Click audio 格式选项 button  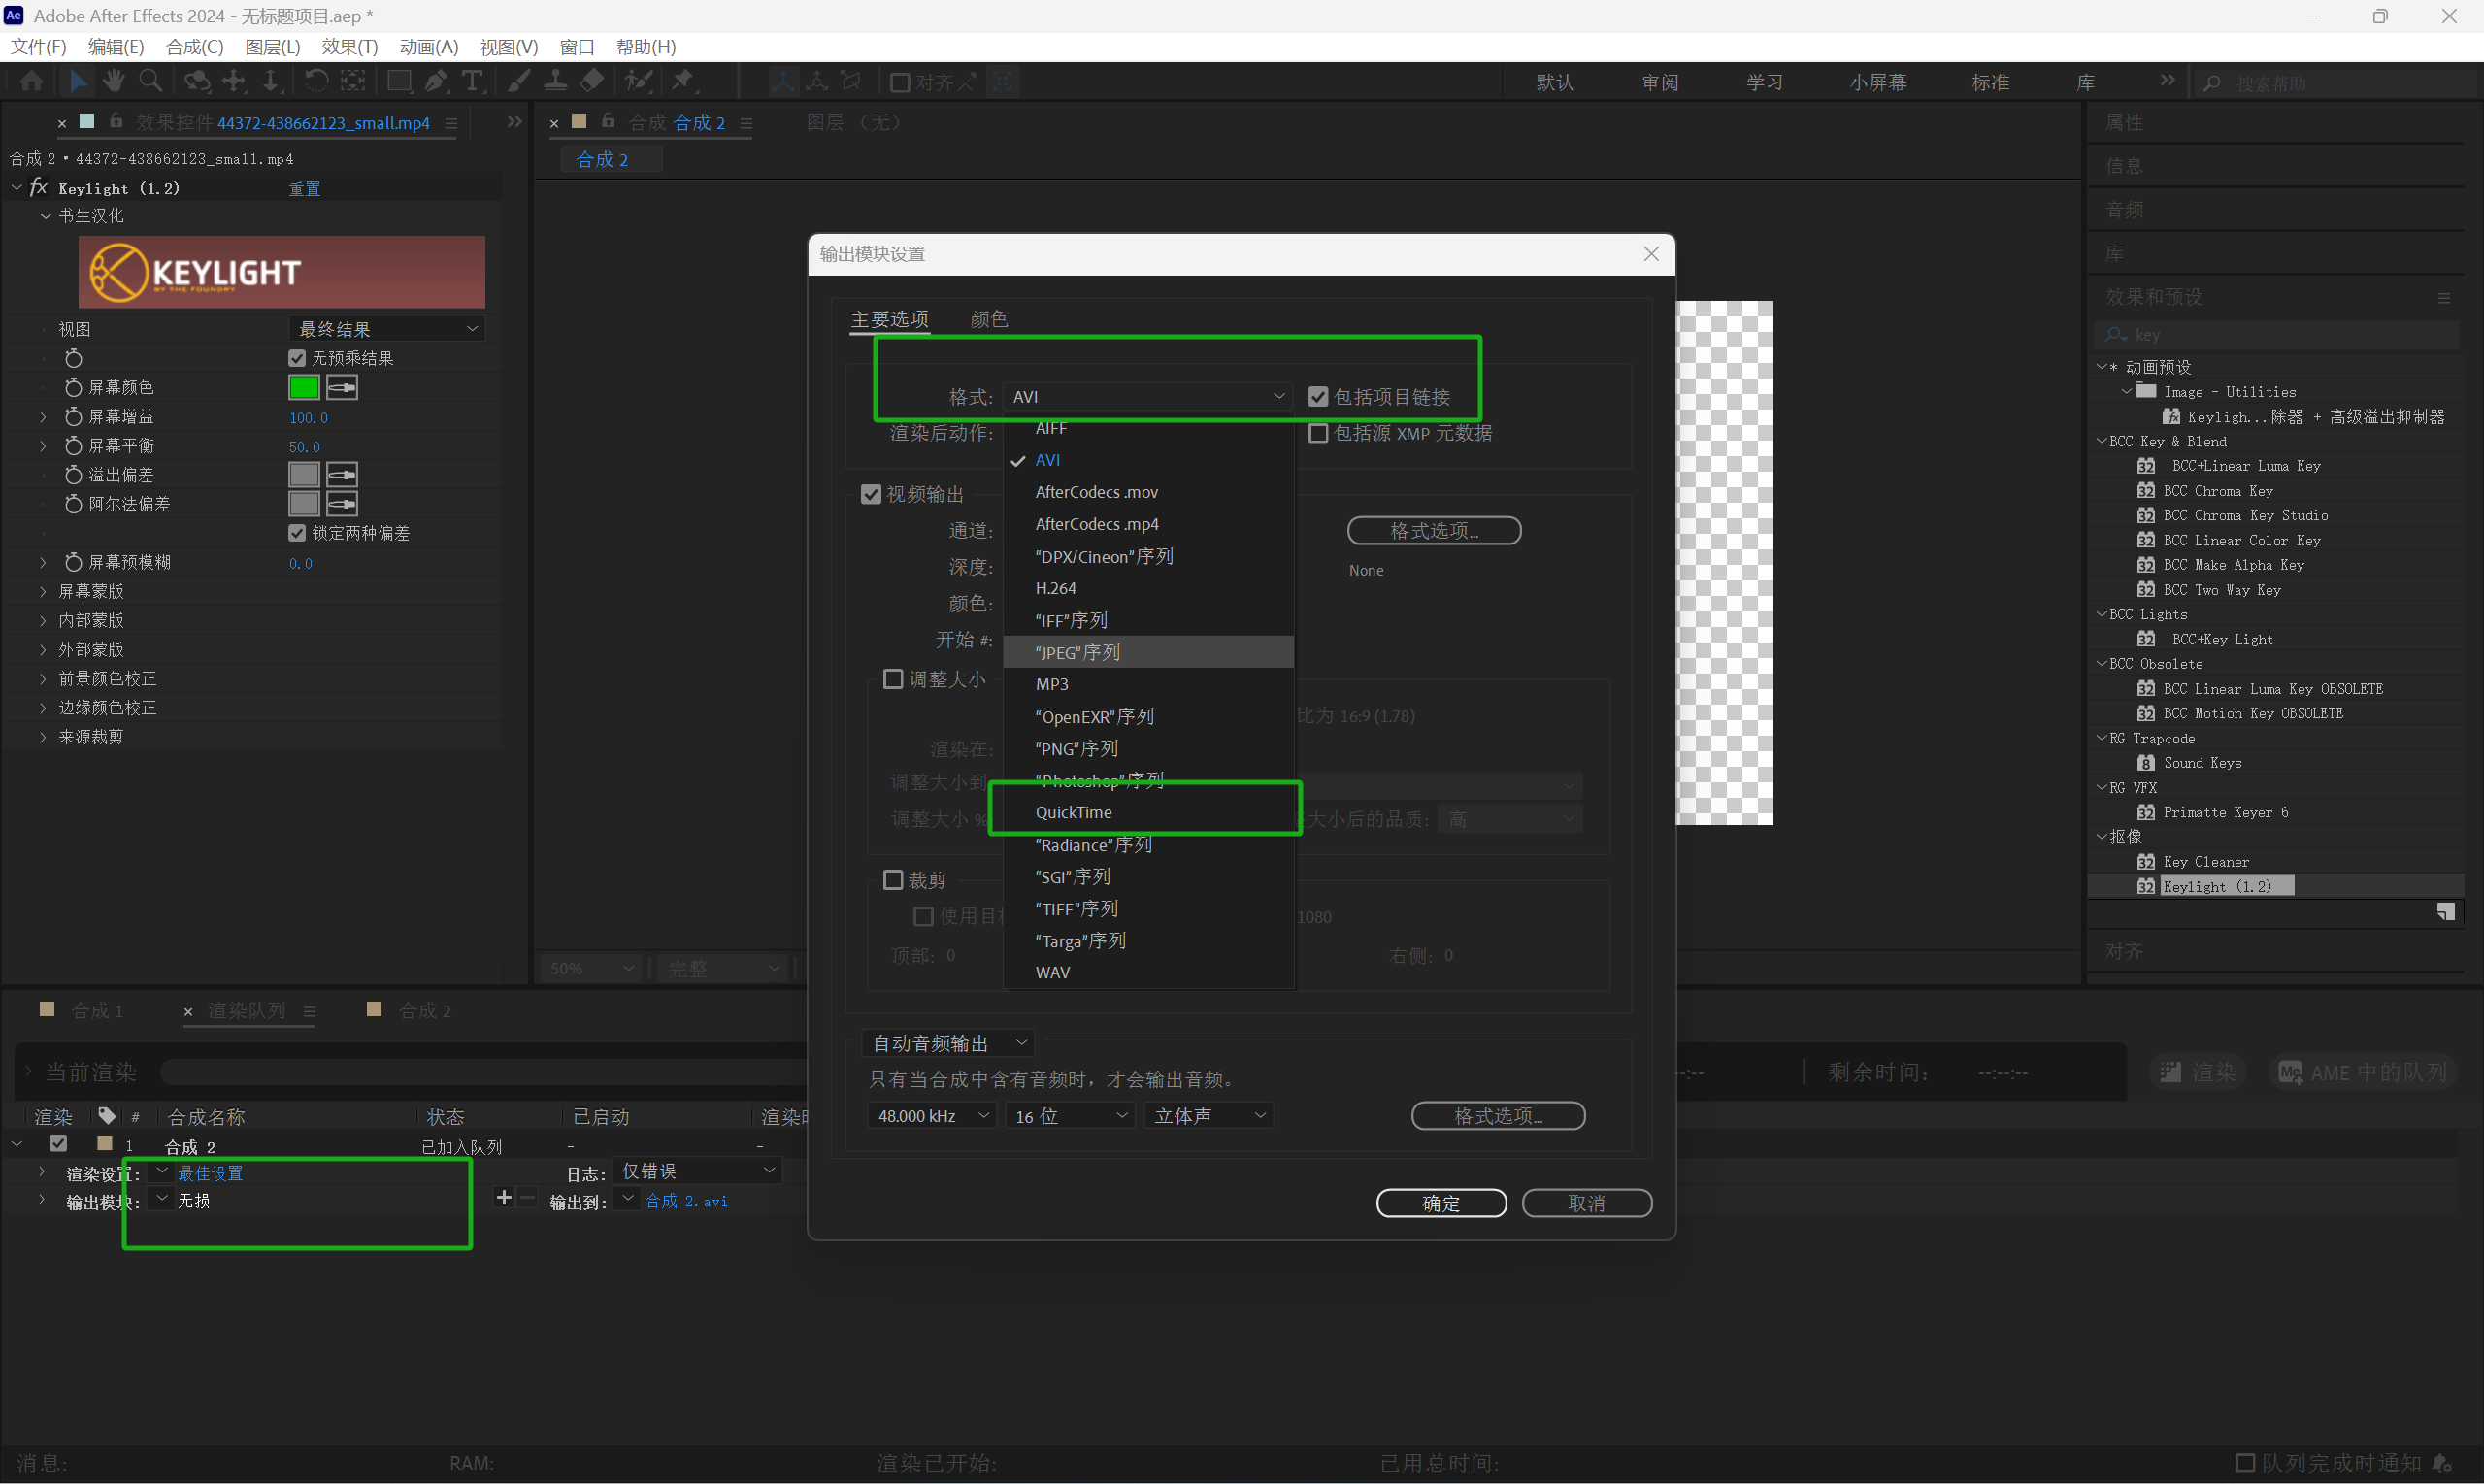(1498, 1115)
